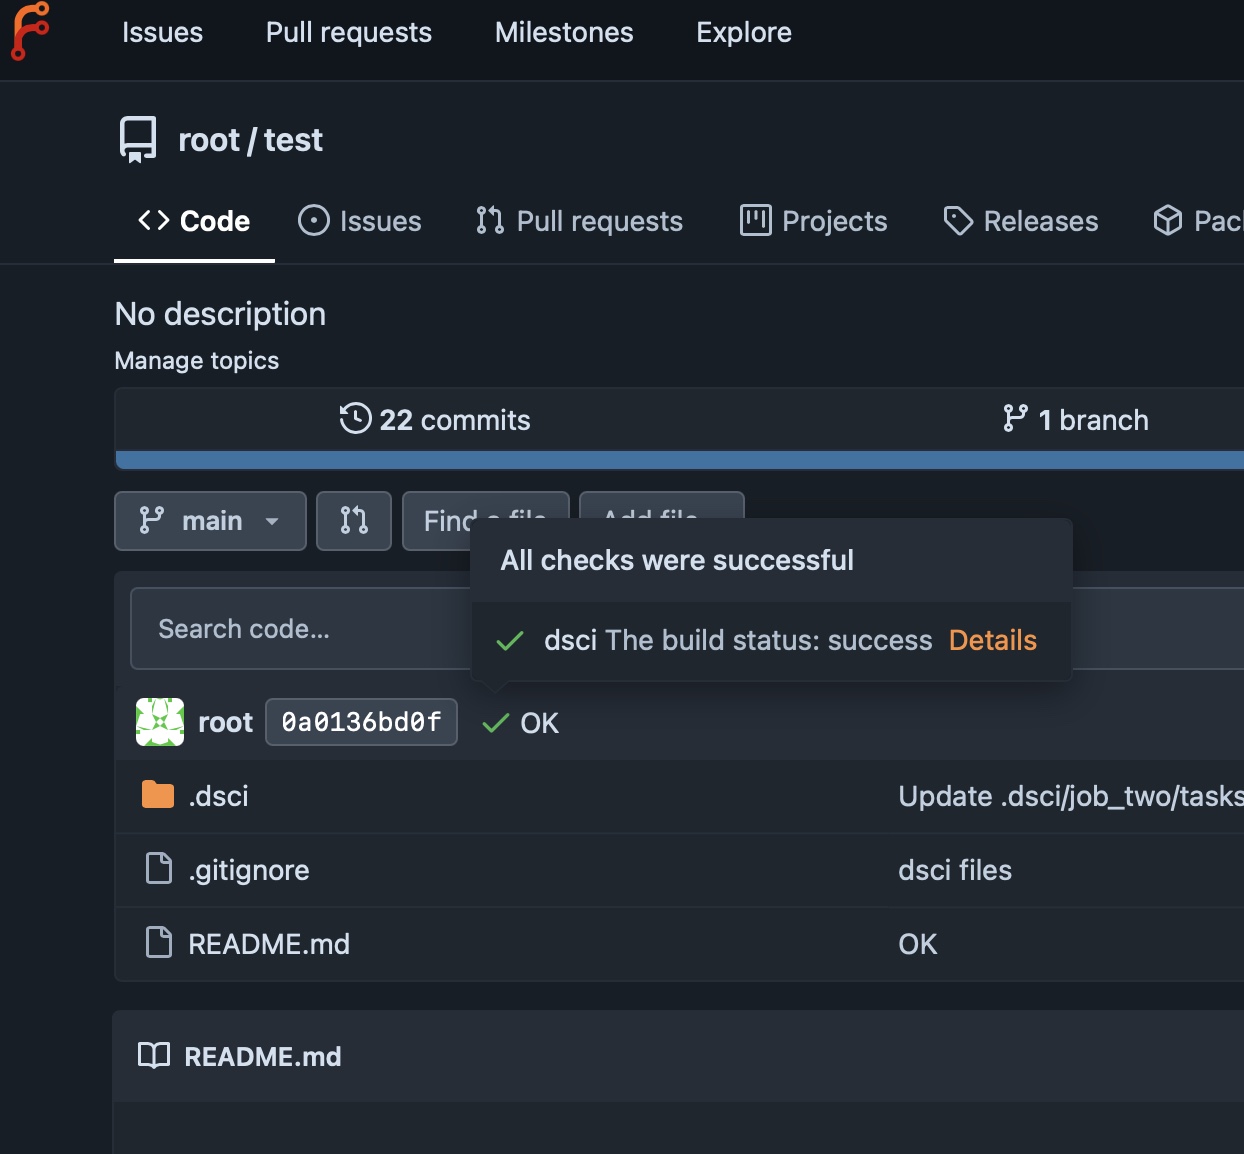Select the Code tab
The width and height of the screenshot is (1244, 1154).
click(x=194, y=221)
